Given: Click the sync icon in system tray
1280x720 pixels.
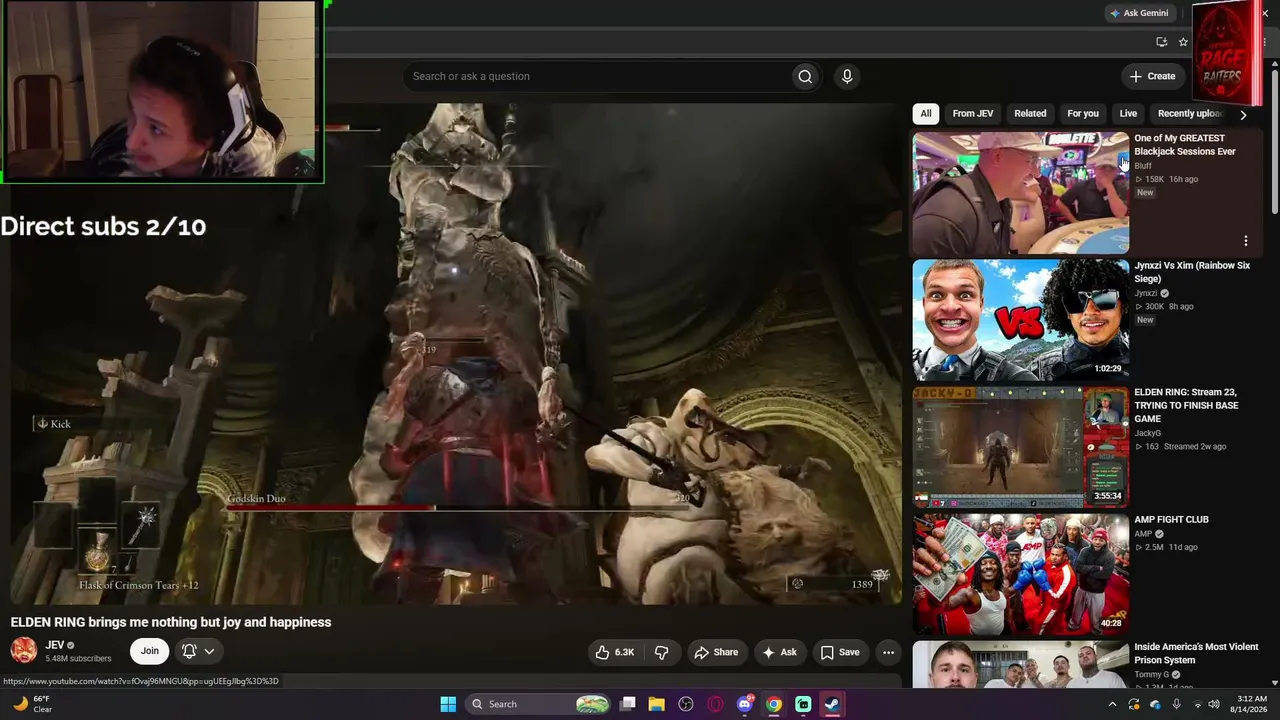Looking at the screenshot, I should point(1134,704).
